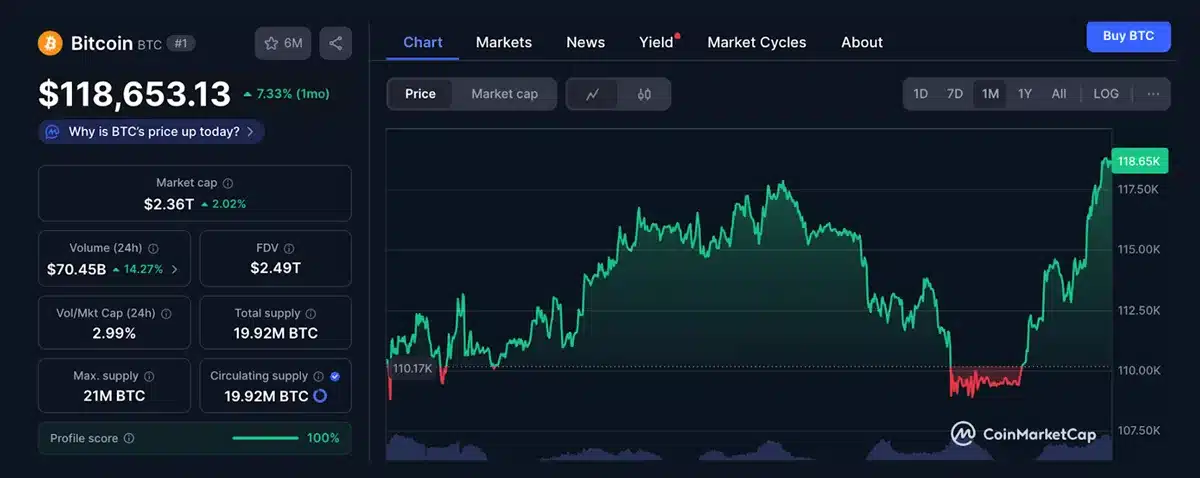Click the Bitcoin logo icon
The width and height of the screenshot is (1200, 478).
coord(50,43)
